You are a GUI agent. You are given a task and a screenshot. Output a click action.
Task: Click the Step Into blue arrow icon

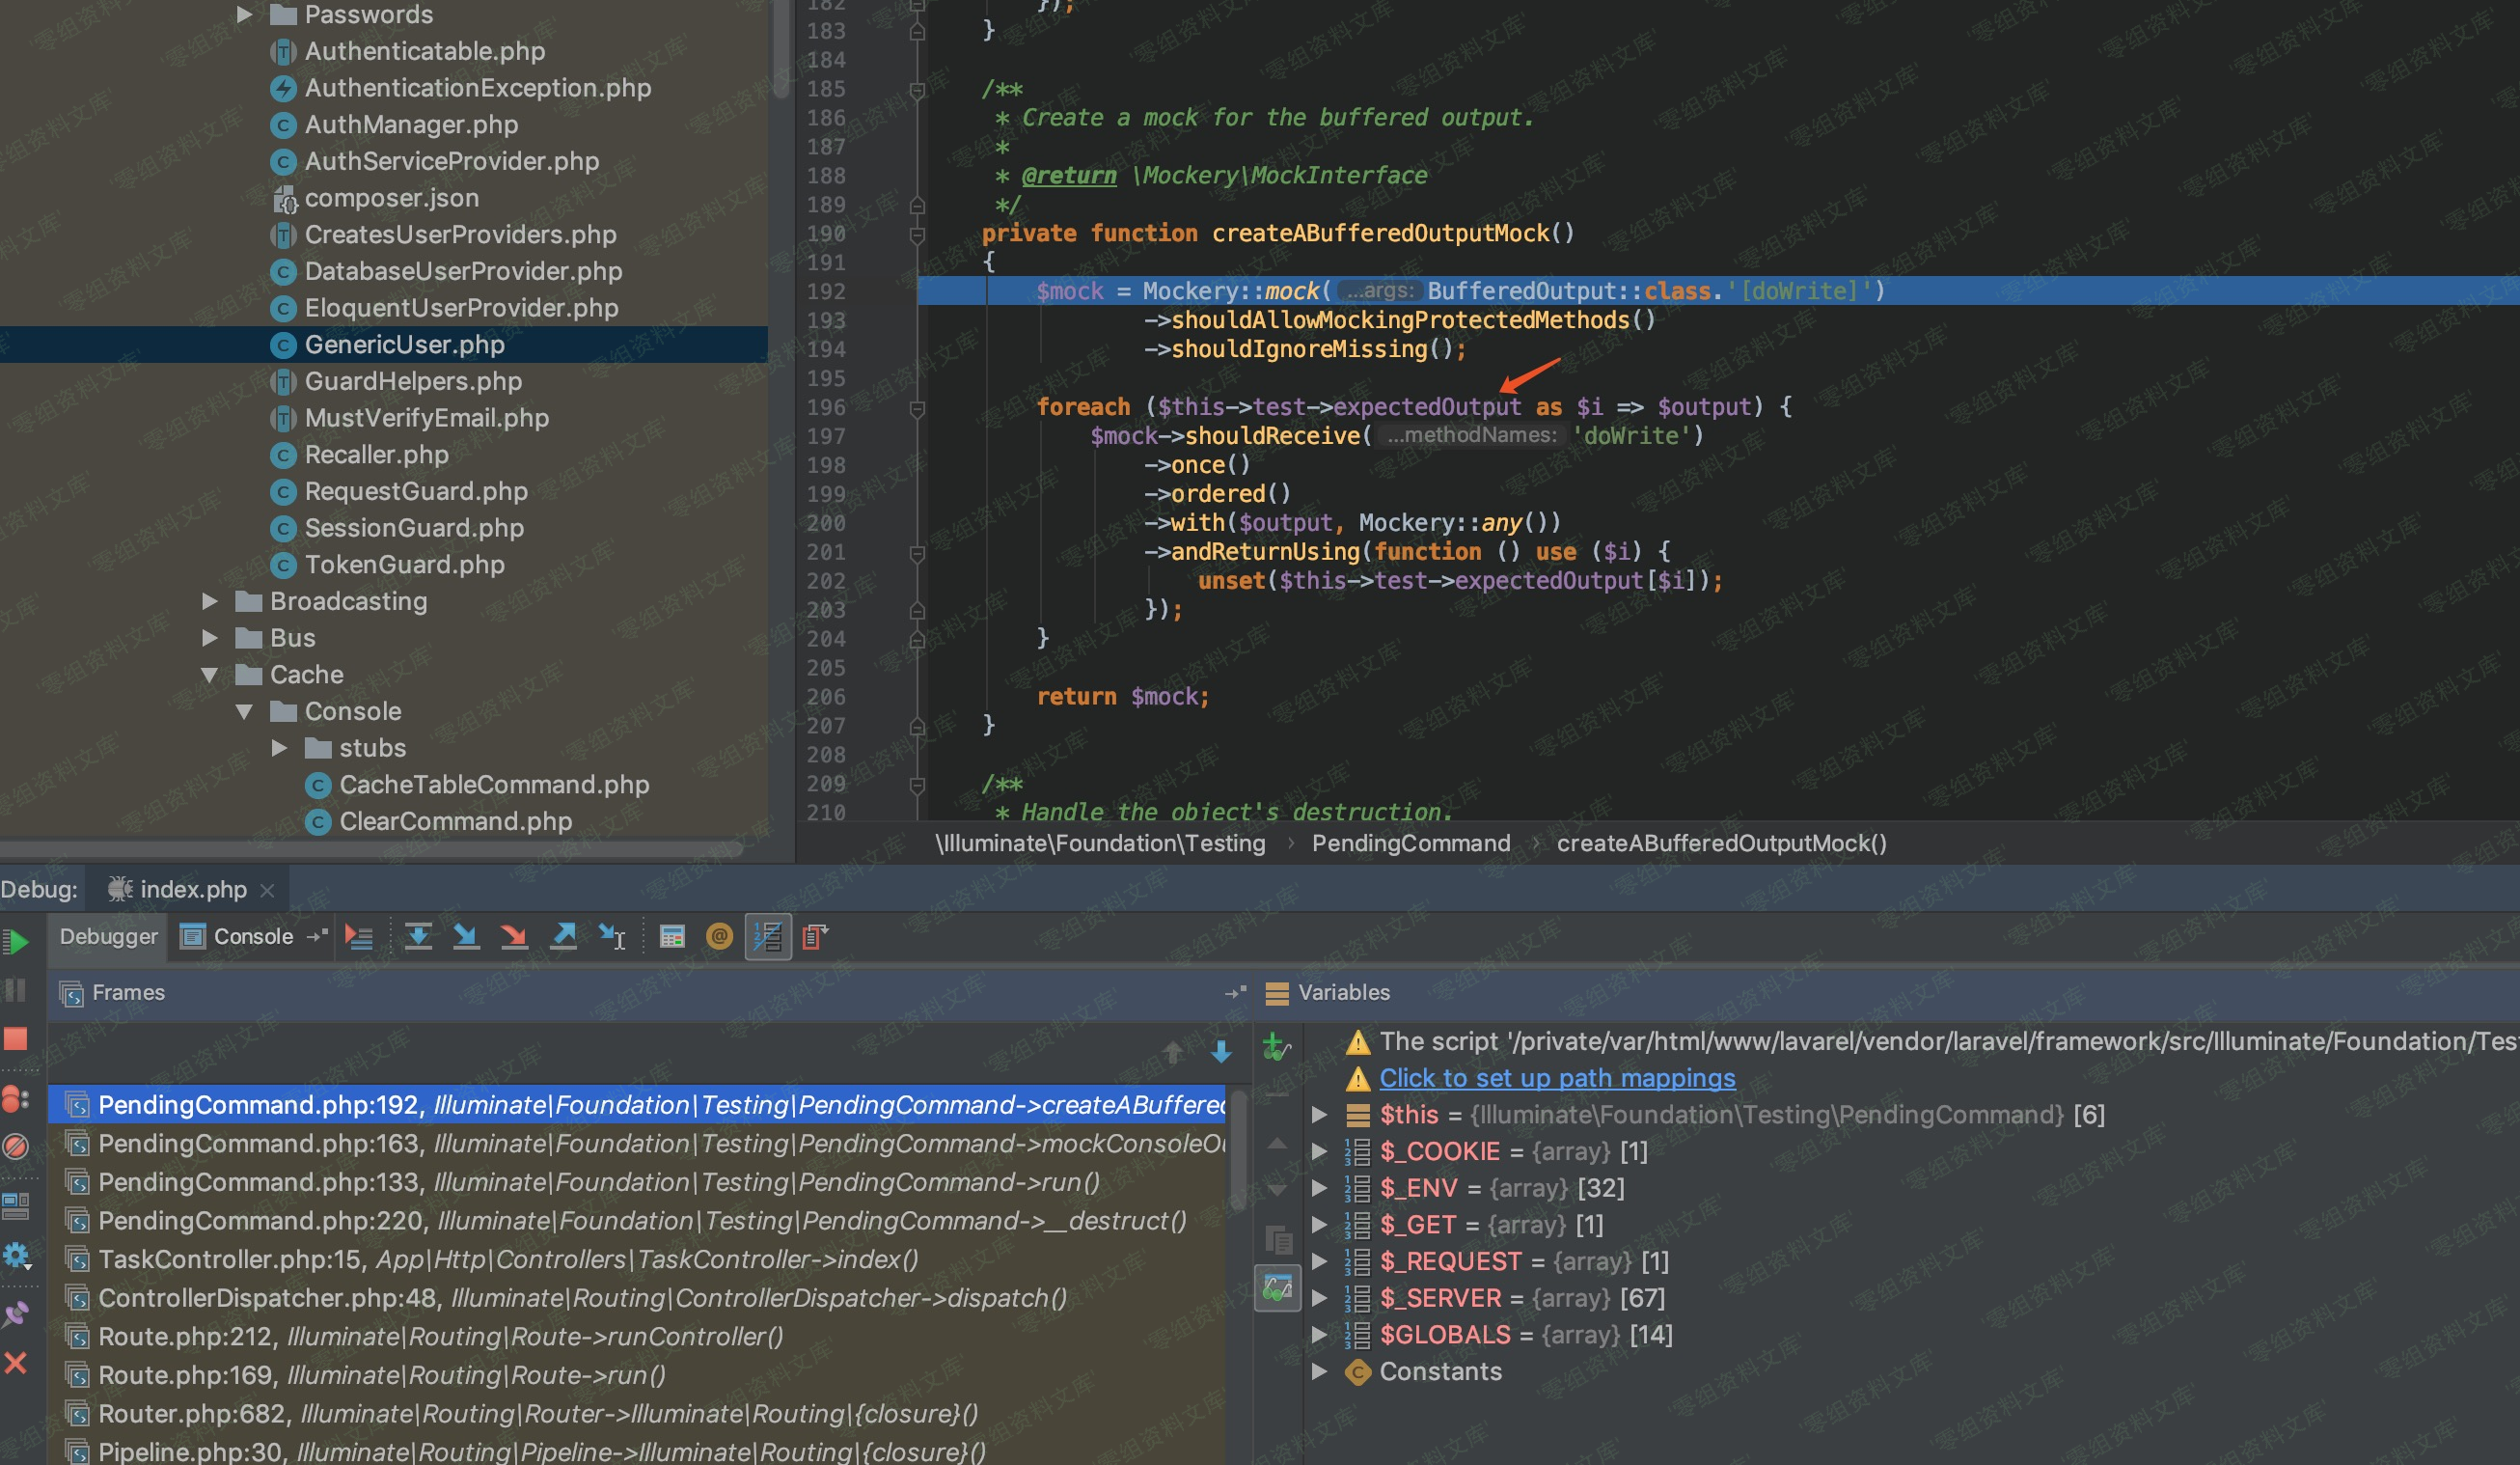[466, 936]
